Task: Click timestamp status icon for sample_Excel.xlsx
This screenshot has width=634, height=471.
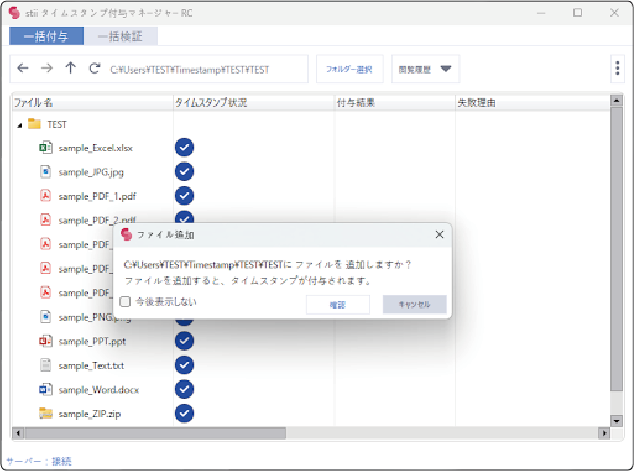Action: point(184,148)
